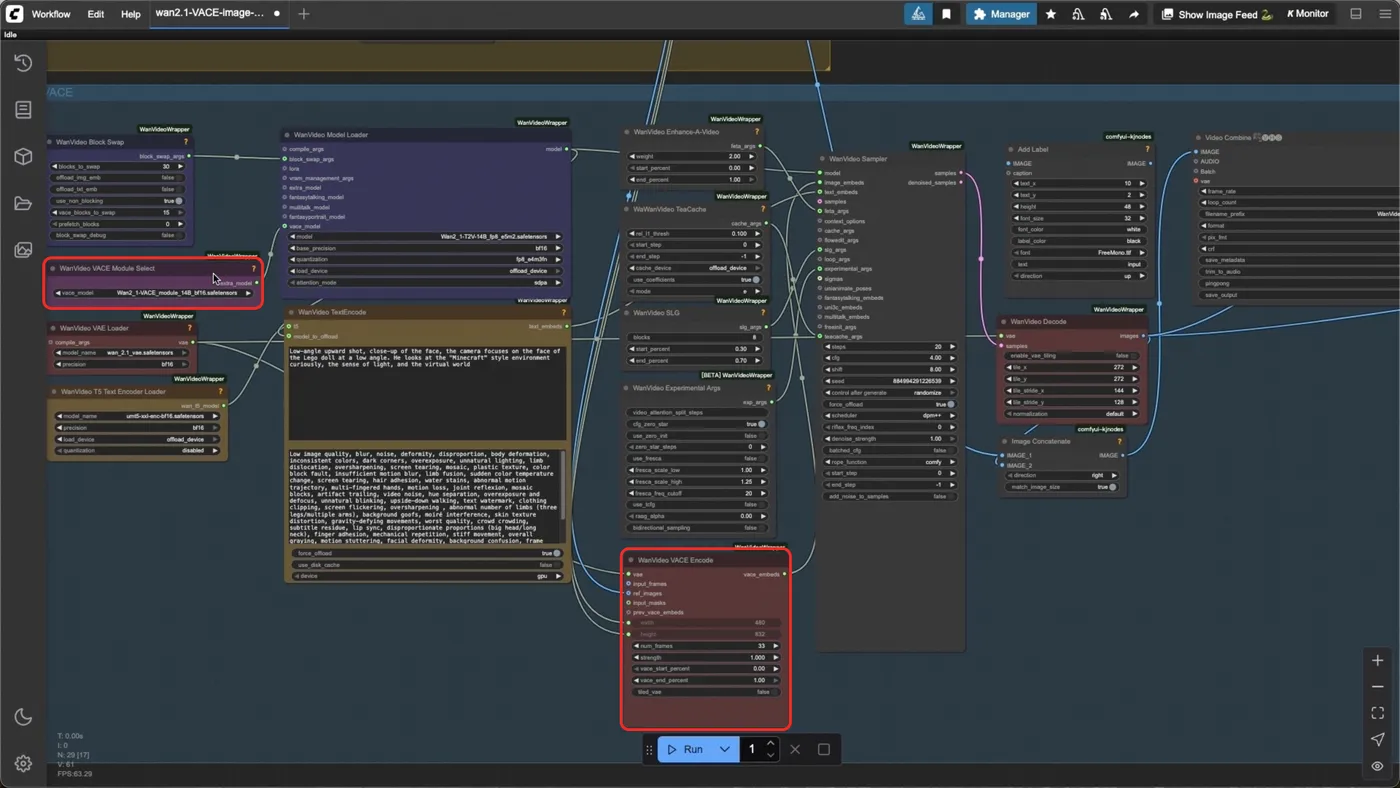Image resolution: width=1400 pixels, height=788 pixels.
Task: Open the node library cube icon
Action: coord(23,157)
